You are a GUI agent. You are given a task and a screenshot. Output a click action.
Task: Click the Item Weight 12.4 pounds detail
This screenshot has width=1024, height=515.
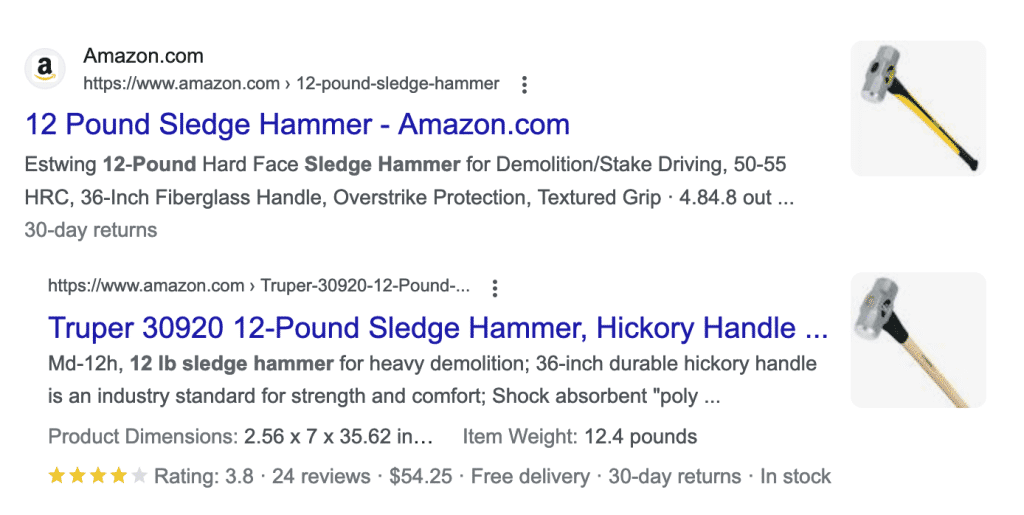pos(579,437)
